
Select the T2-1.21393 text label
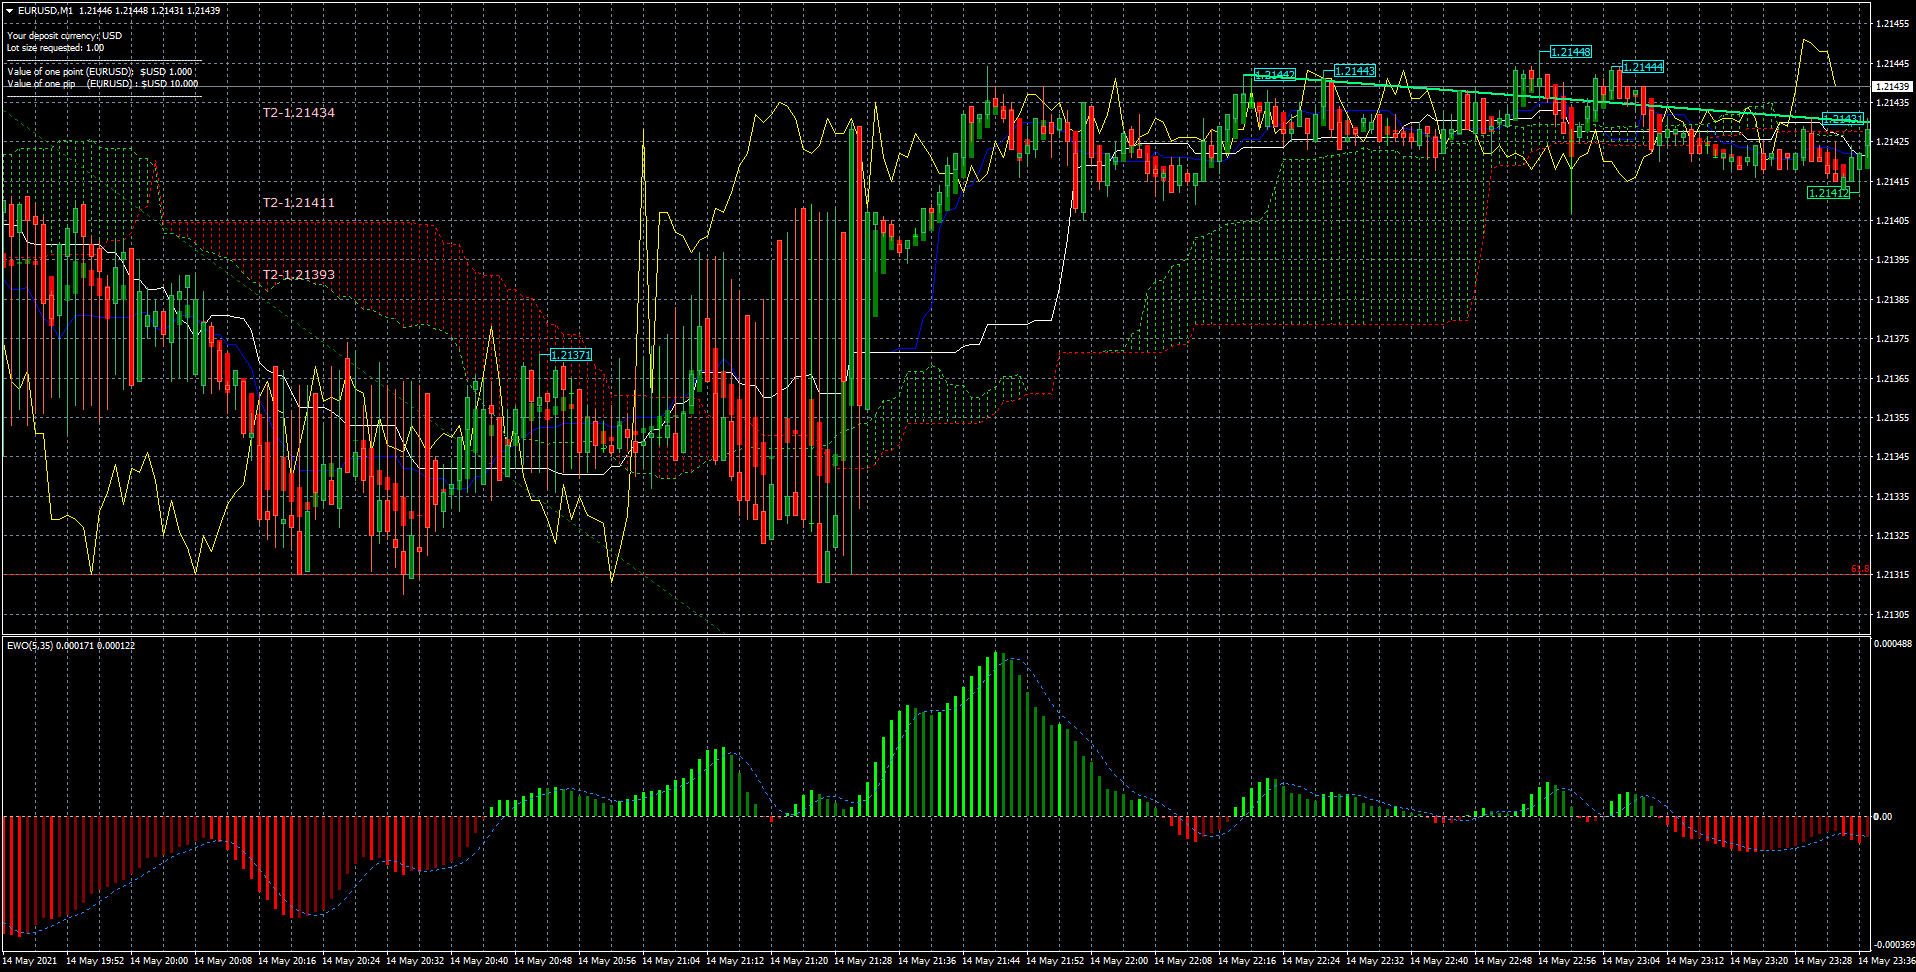(298, 274)
